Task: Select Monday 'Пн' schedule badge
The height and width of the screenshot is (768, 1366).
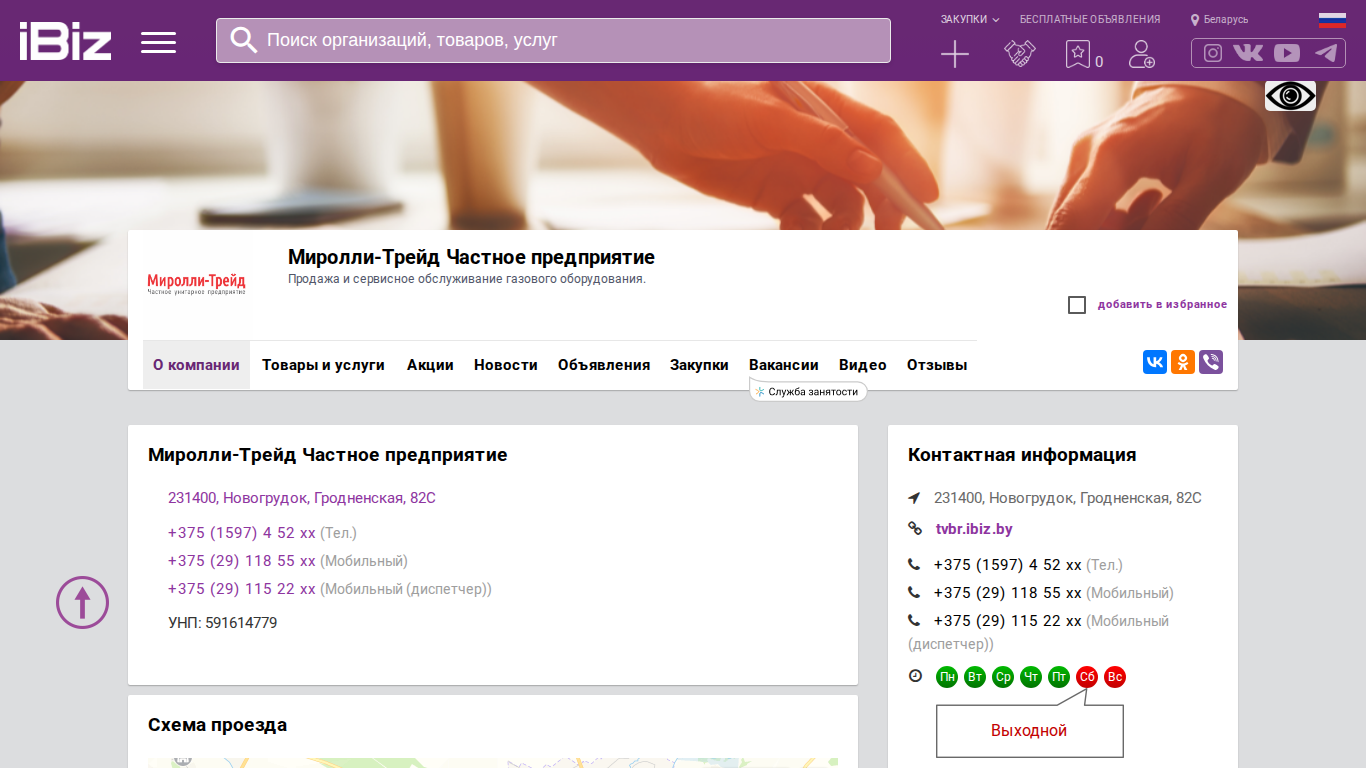Action: 947,677
